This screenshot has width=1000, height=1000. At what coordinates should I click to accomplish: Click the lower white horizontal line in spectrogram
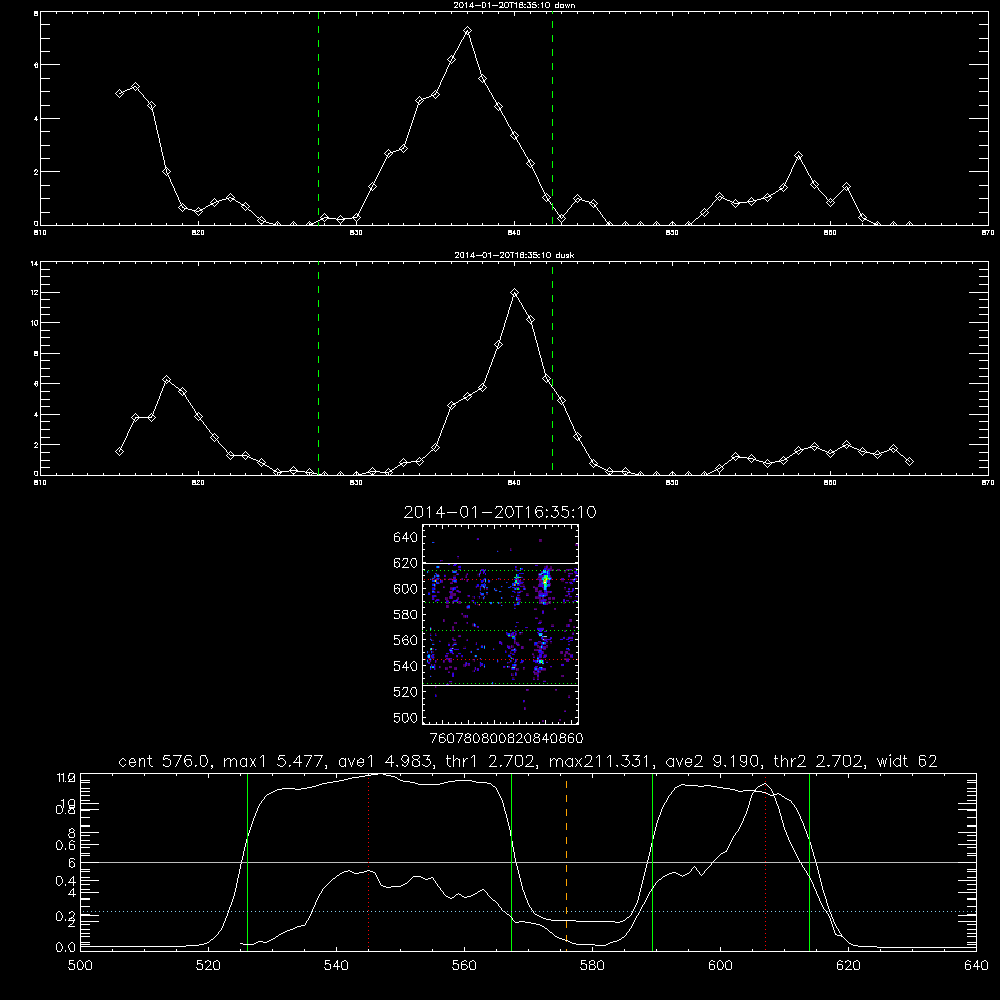coord(501,686)
